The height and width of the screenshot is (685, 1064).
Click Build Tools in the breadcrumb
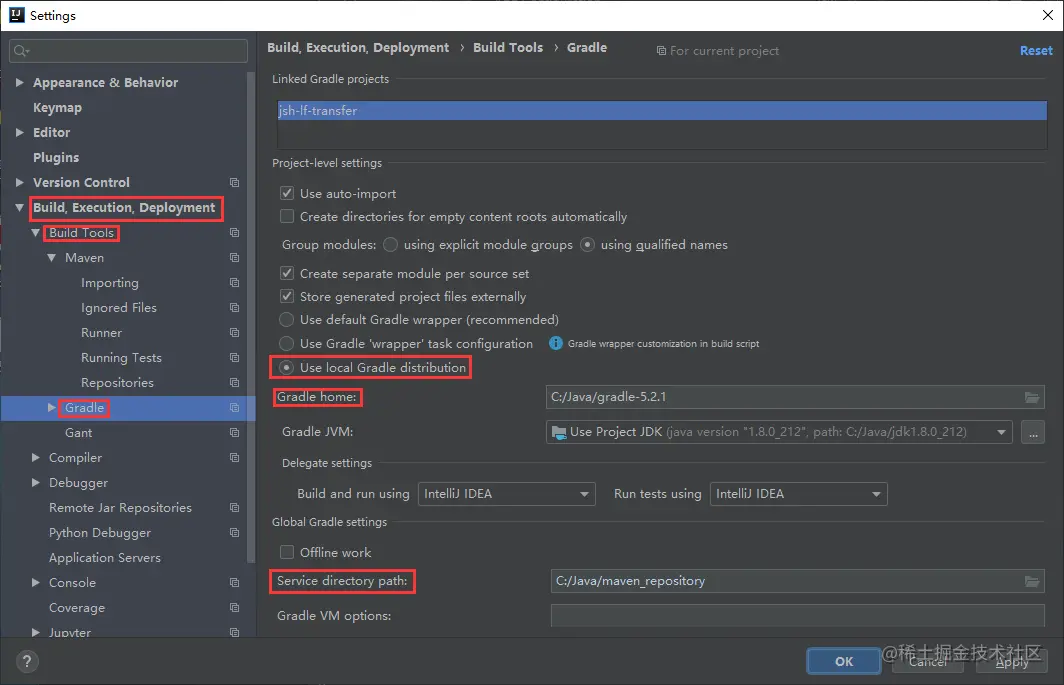[x=508, y=48]
